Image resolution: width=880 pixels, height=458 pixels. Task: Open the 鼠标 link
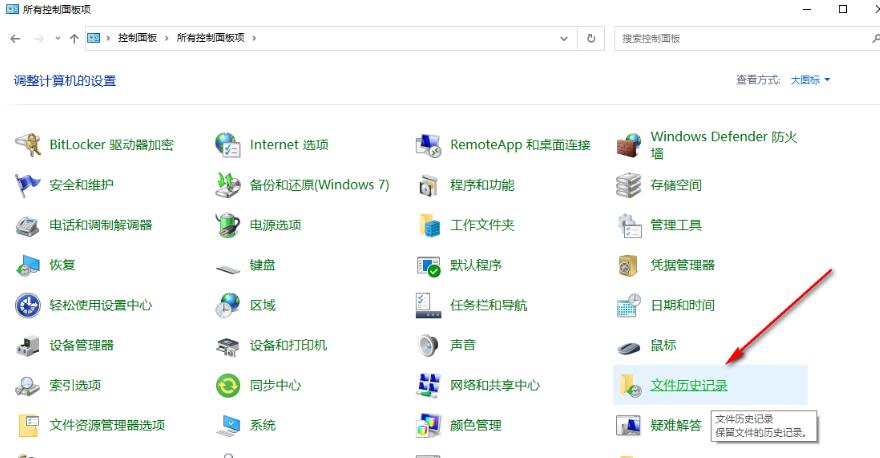pos(663,346)
